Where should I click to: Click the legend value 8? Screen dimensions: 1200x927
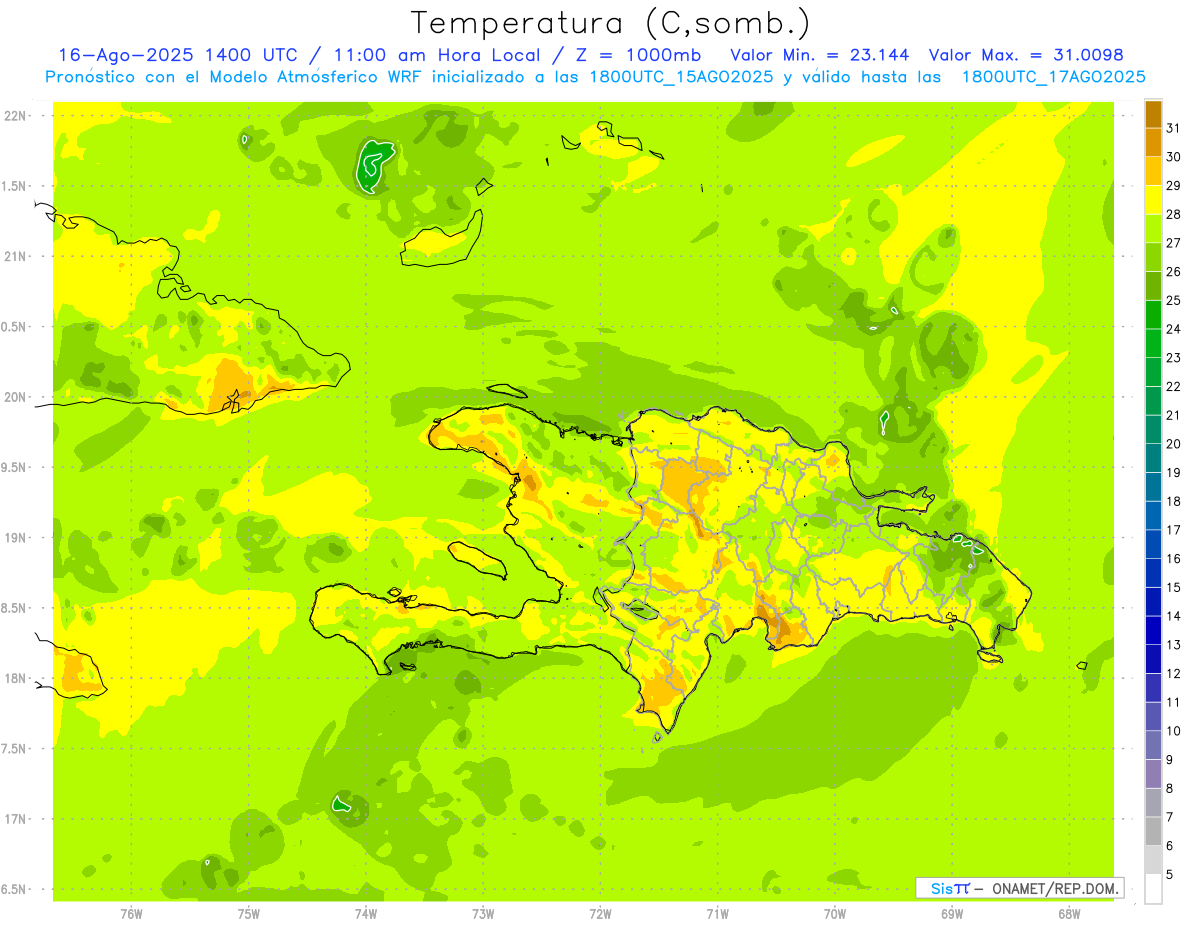[1170, 788]
